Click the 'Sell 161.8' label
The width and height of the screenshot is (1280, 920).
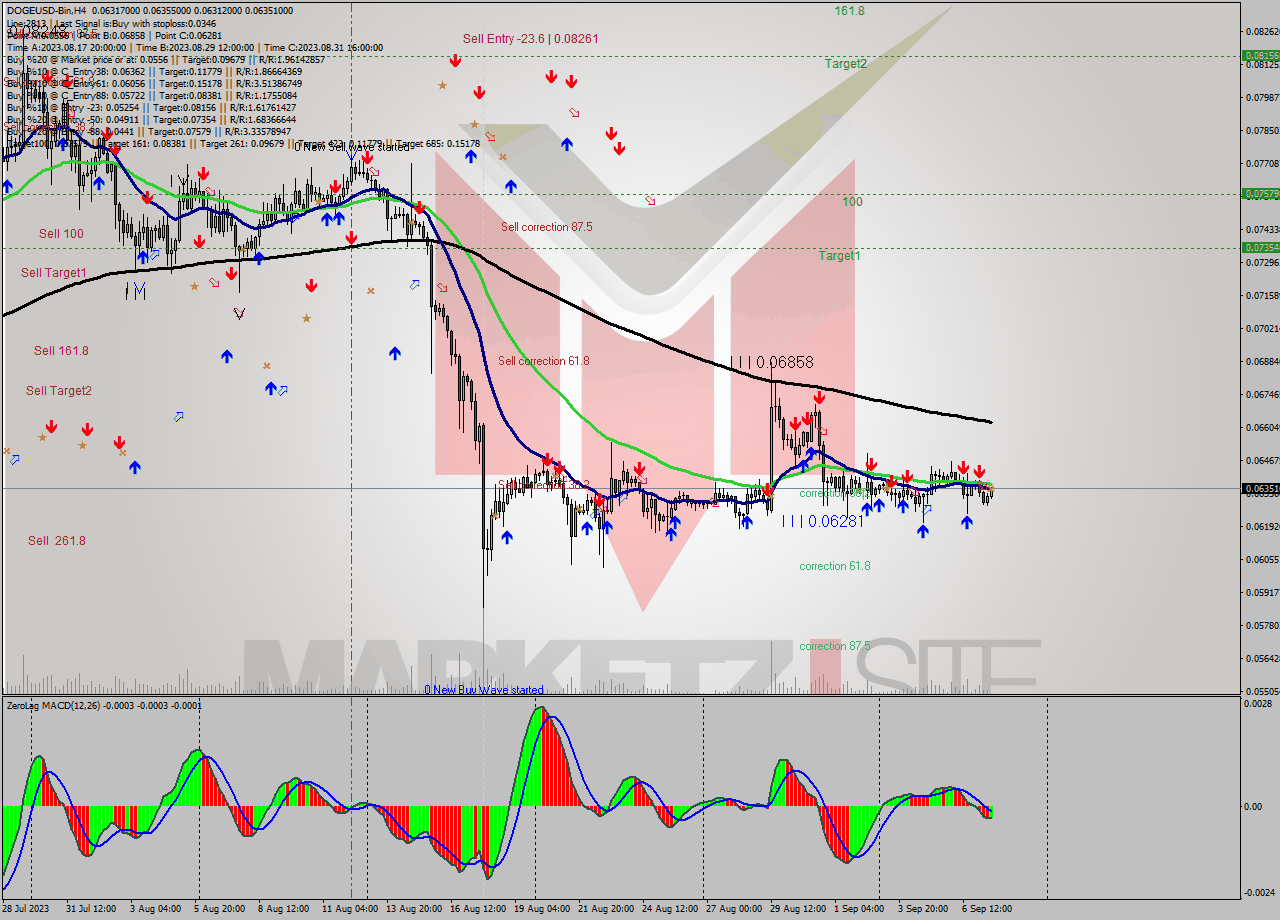61,351
